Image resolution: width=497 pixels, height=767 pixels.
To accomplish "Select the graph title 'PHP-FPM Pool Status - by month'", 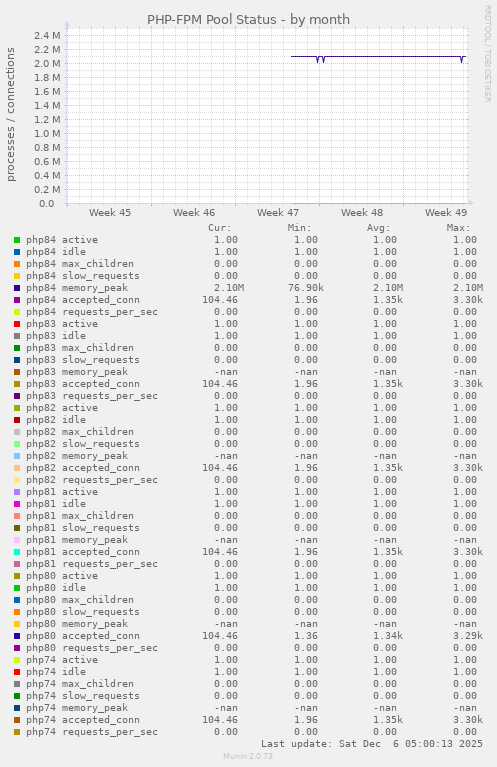I will click(248, 20).
